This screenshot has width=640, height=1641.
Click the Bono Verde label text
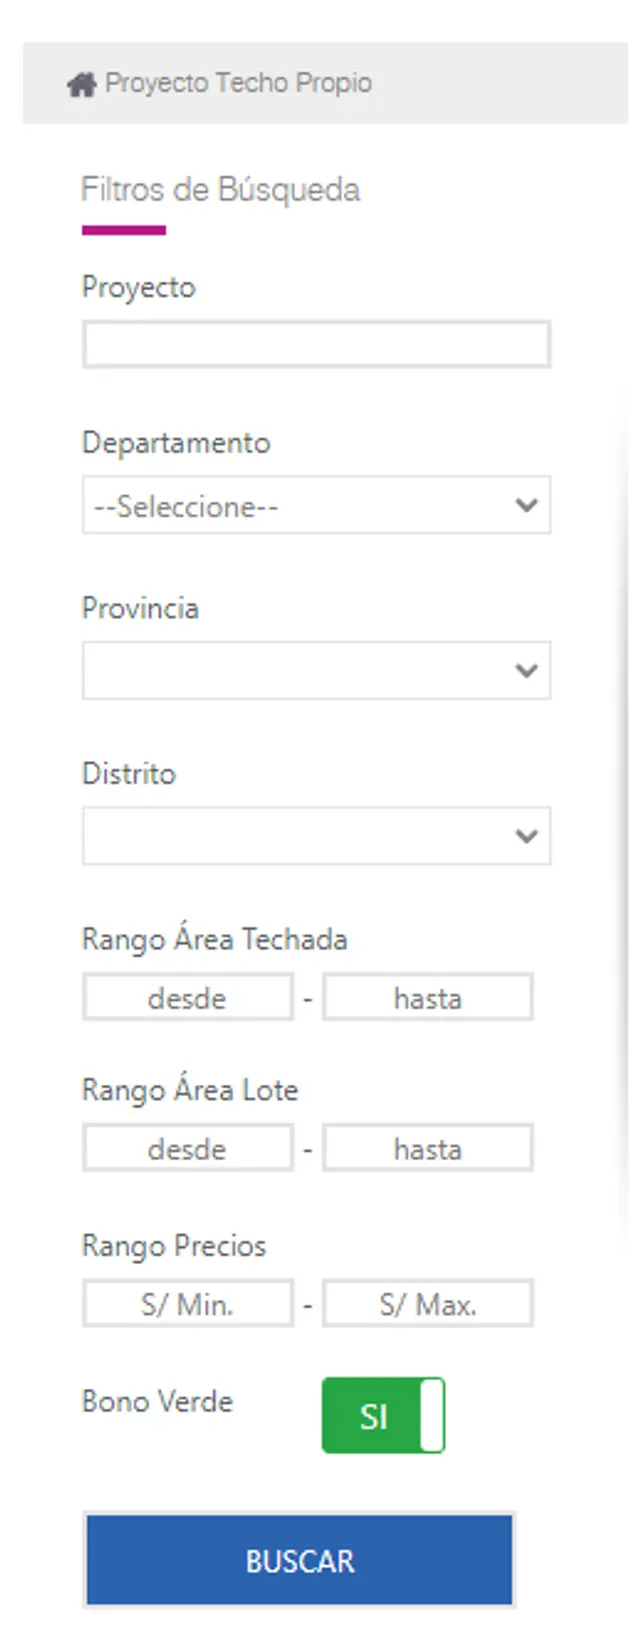coord(157,1401)
